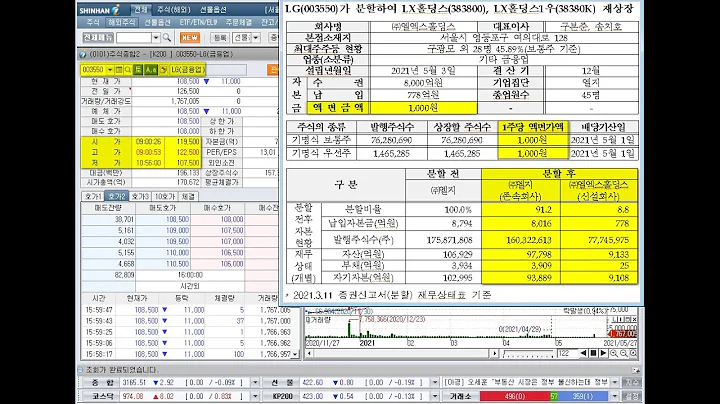This screenshot has height=404, width=720.
Task: Open the calendar icon next to stock code 003550
Action: [x=119, y=70]
